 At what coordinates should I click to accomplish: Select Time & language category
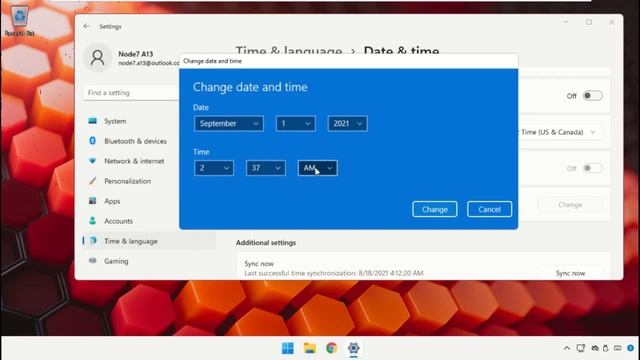149,241
